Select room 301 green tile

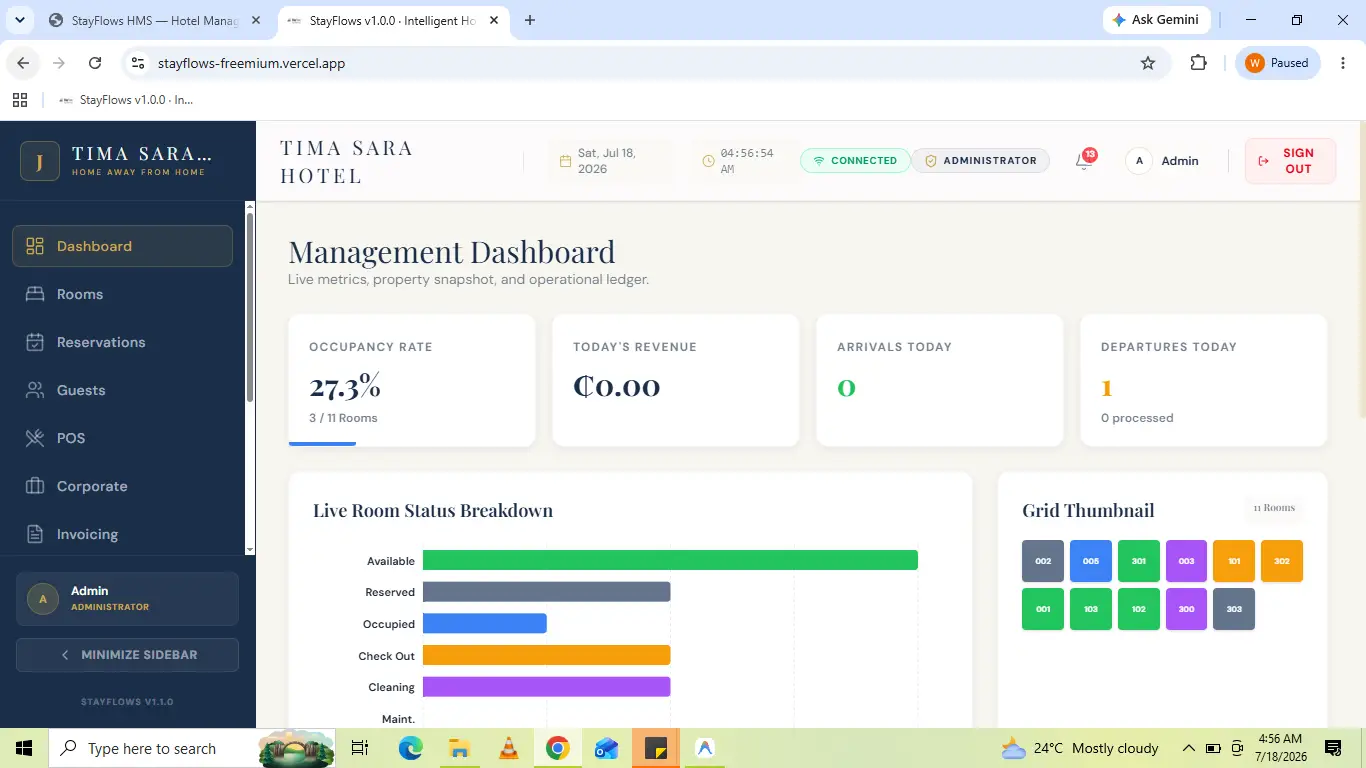pyautogui.click(x=1139, y=561)
